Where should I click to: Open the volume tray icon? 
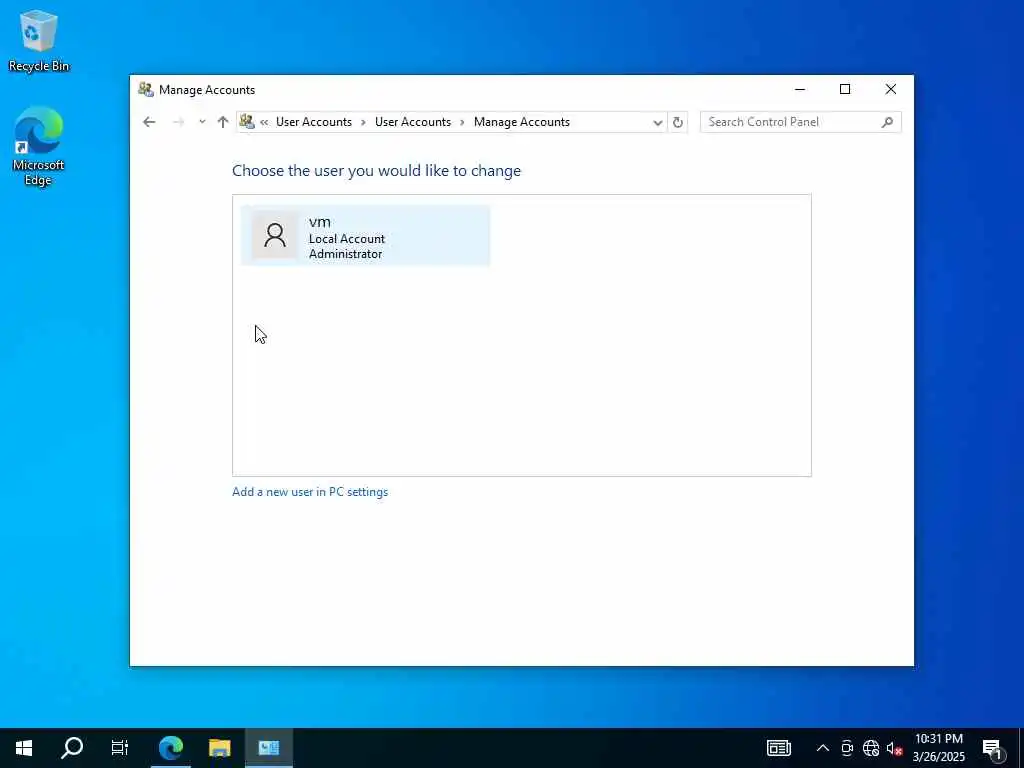coord(894,748)
